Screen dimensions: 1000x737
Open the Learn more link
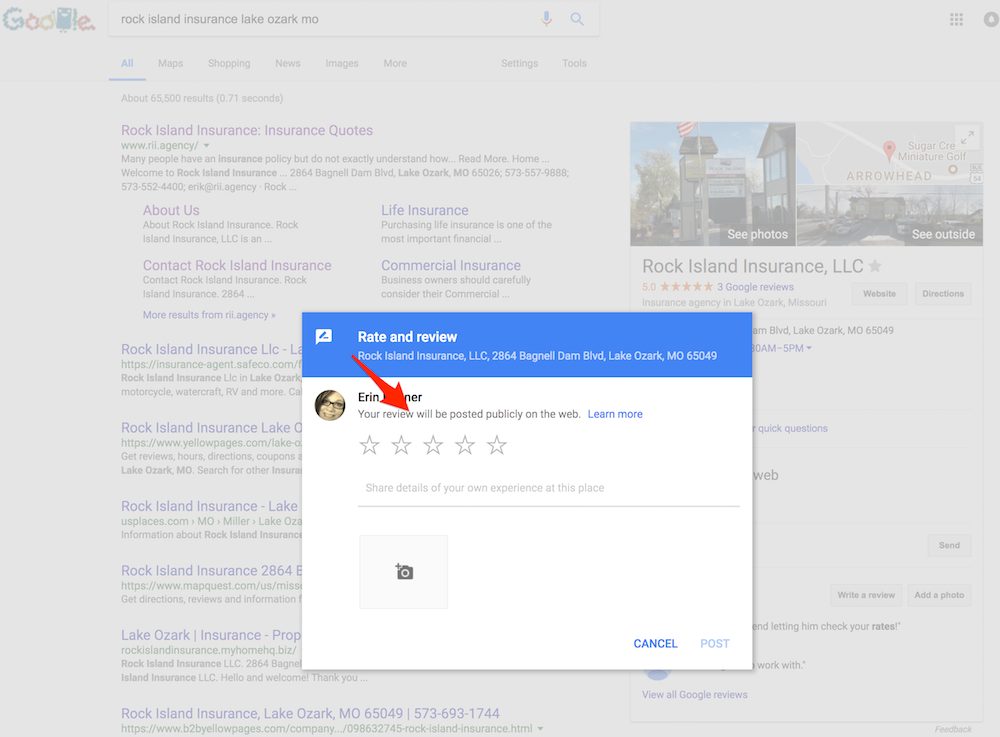pos(615,414)
